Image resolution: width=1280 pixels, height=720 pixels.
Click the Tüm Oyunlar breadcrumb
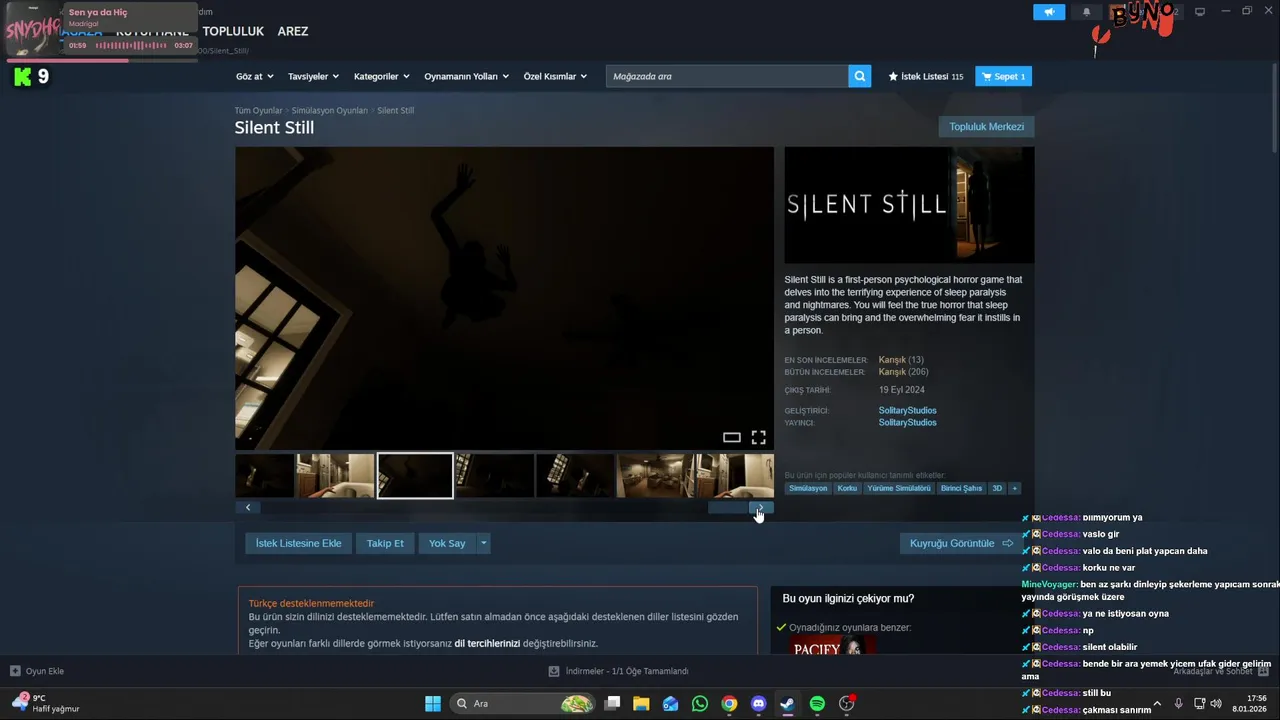tap(258, 110)
